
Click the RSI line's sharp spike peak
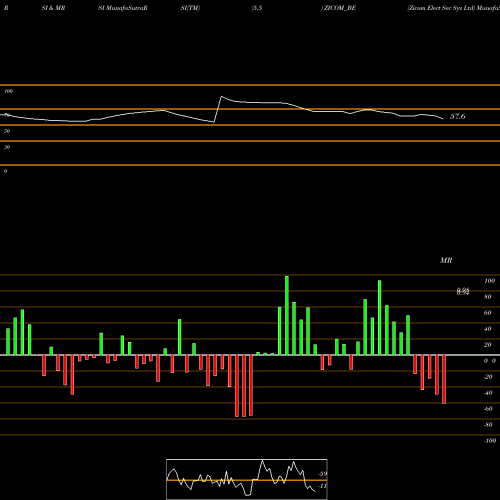(221, 97)
